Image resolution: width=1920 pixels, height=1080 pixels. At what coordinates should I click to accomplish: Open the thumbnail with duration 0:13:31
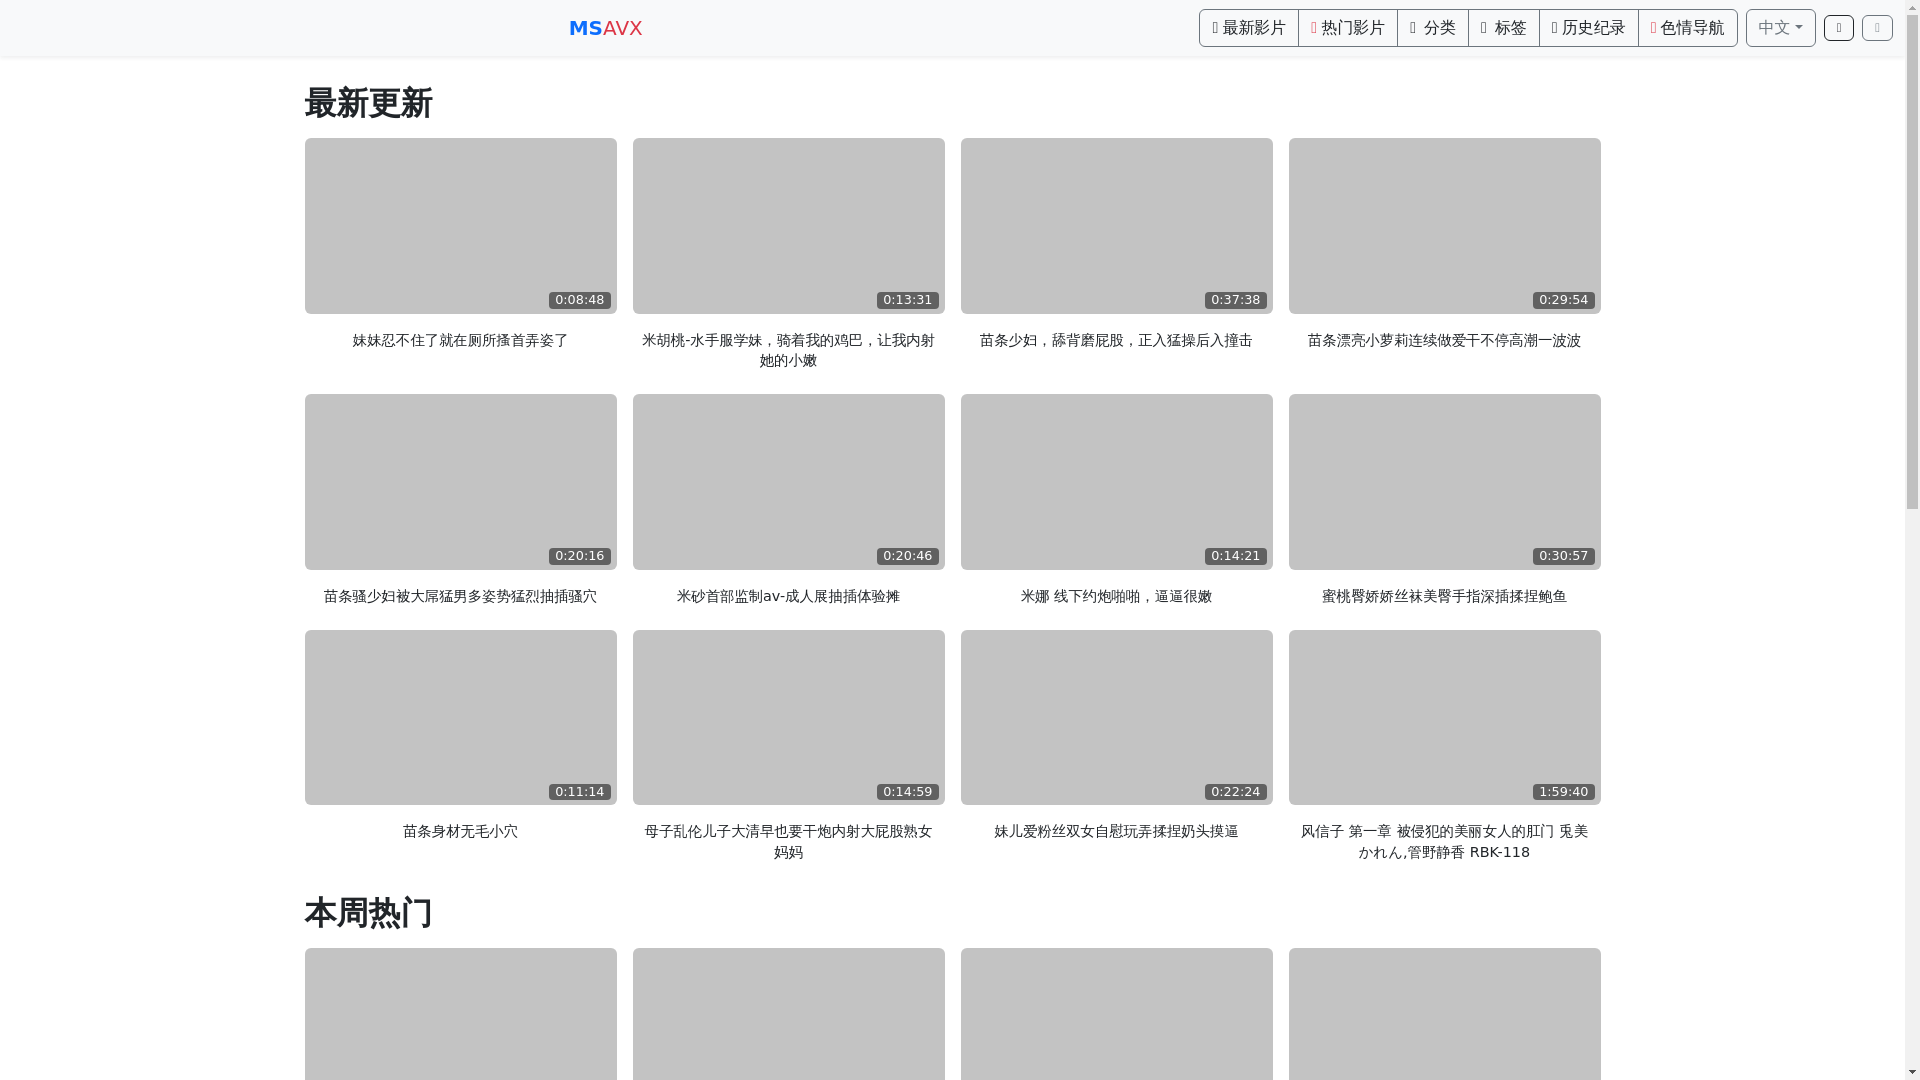tap(788, 226)
